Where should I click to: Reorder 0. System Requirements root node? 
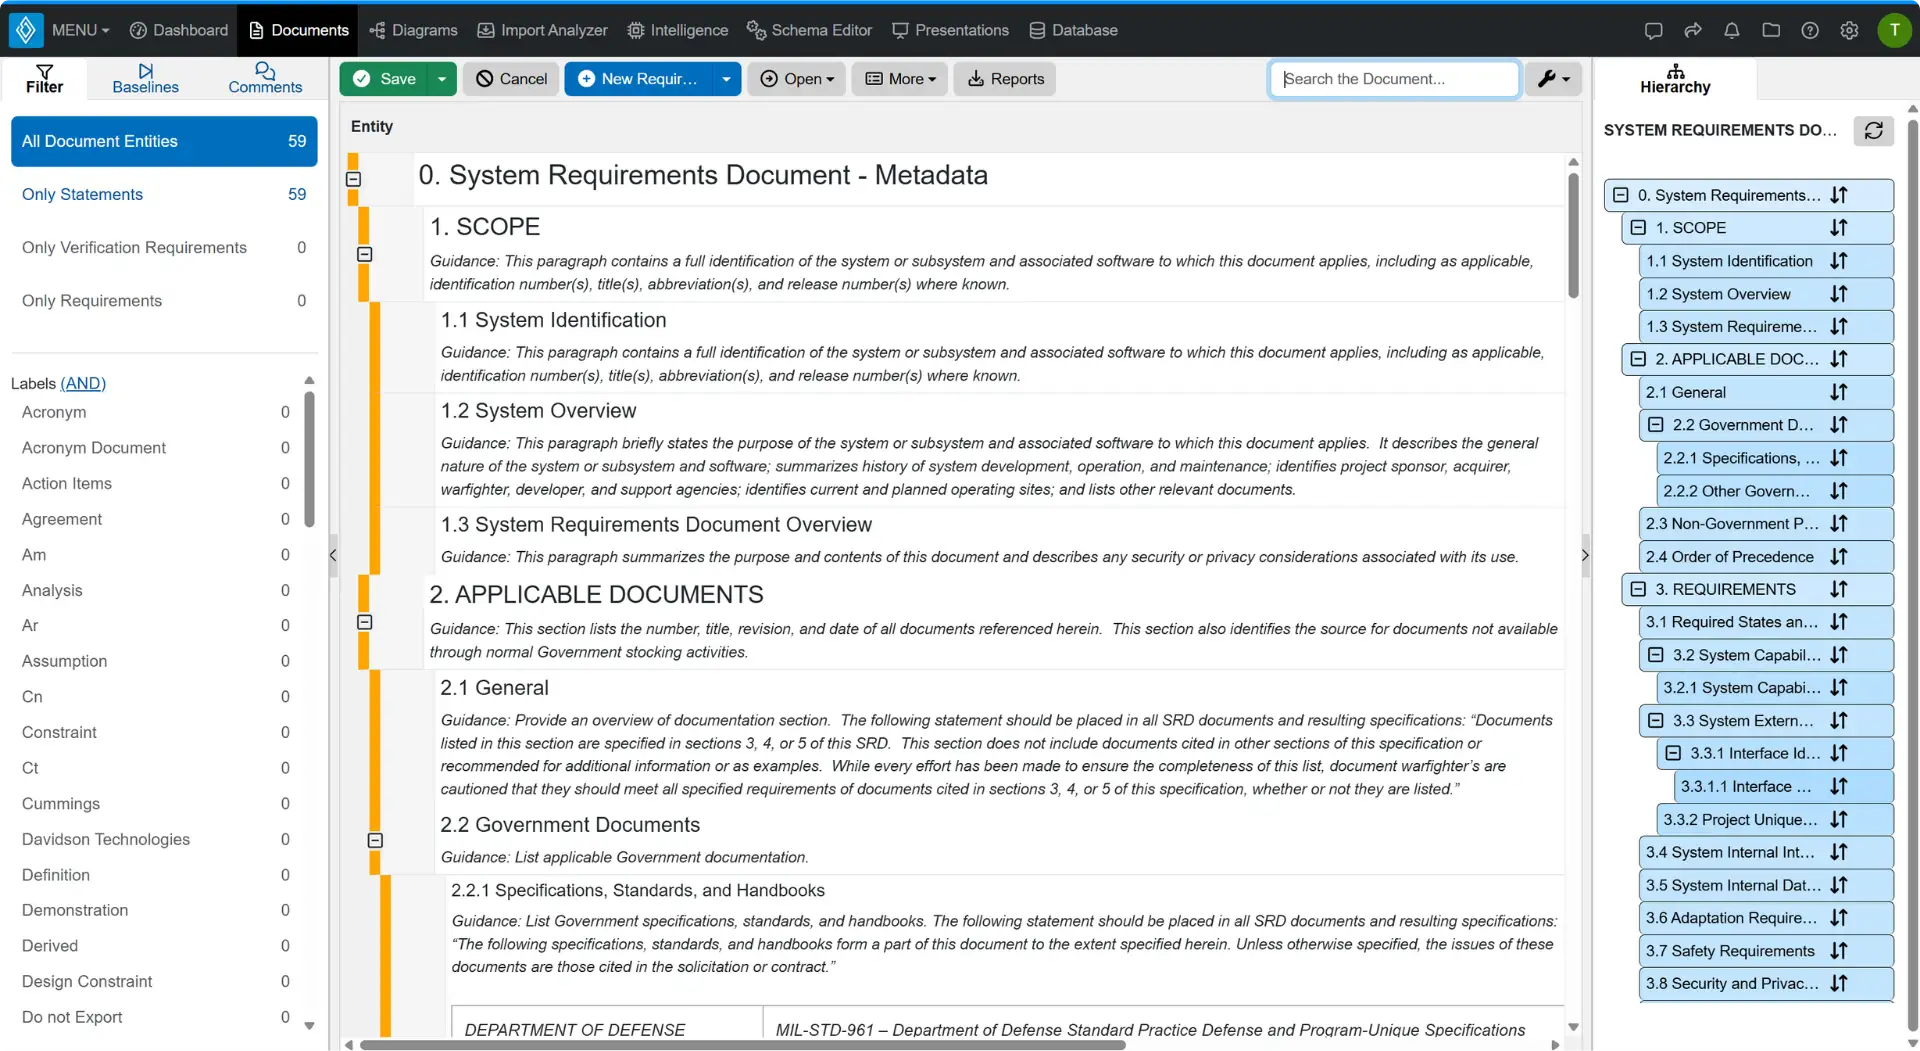pyautogui.click(x=1839, y=195)
